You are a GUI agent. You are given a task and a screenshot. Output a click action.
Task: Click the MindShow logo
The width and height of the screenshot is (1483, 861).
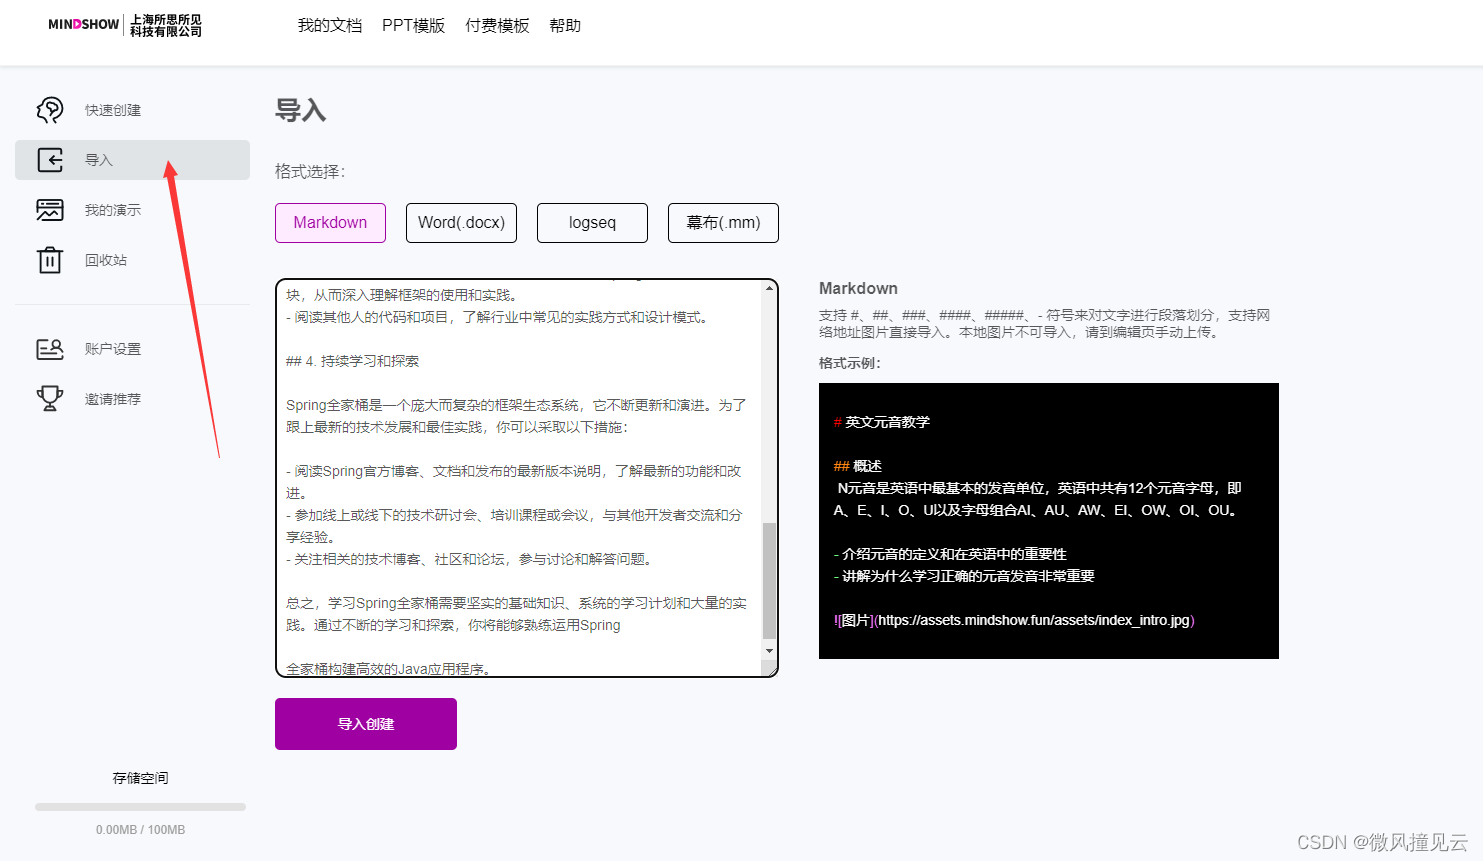[84, 25]
